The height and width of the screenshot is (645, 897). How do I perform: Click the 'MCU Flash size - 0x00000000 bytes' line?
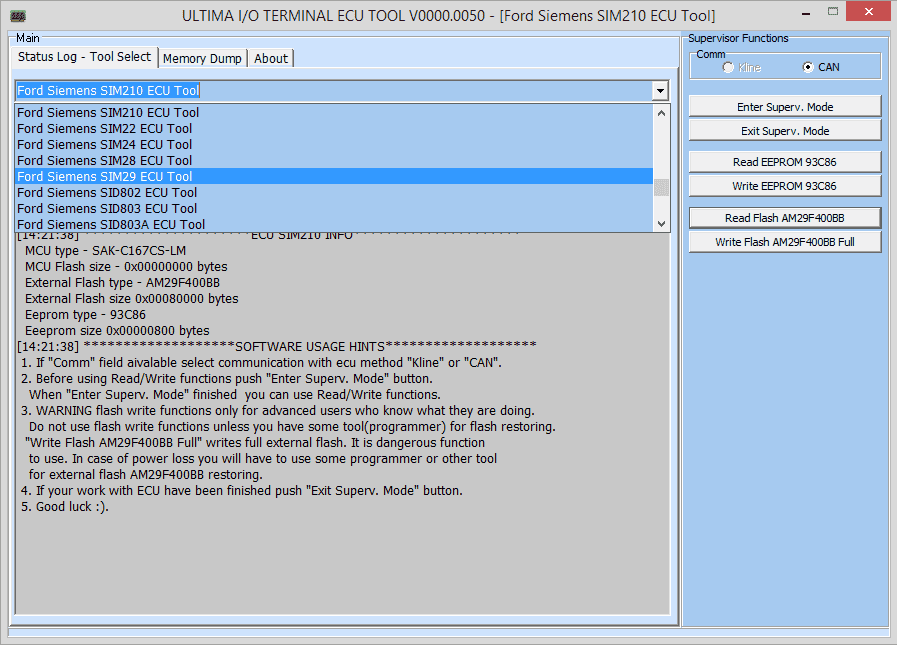(x=126, y=267)
